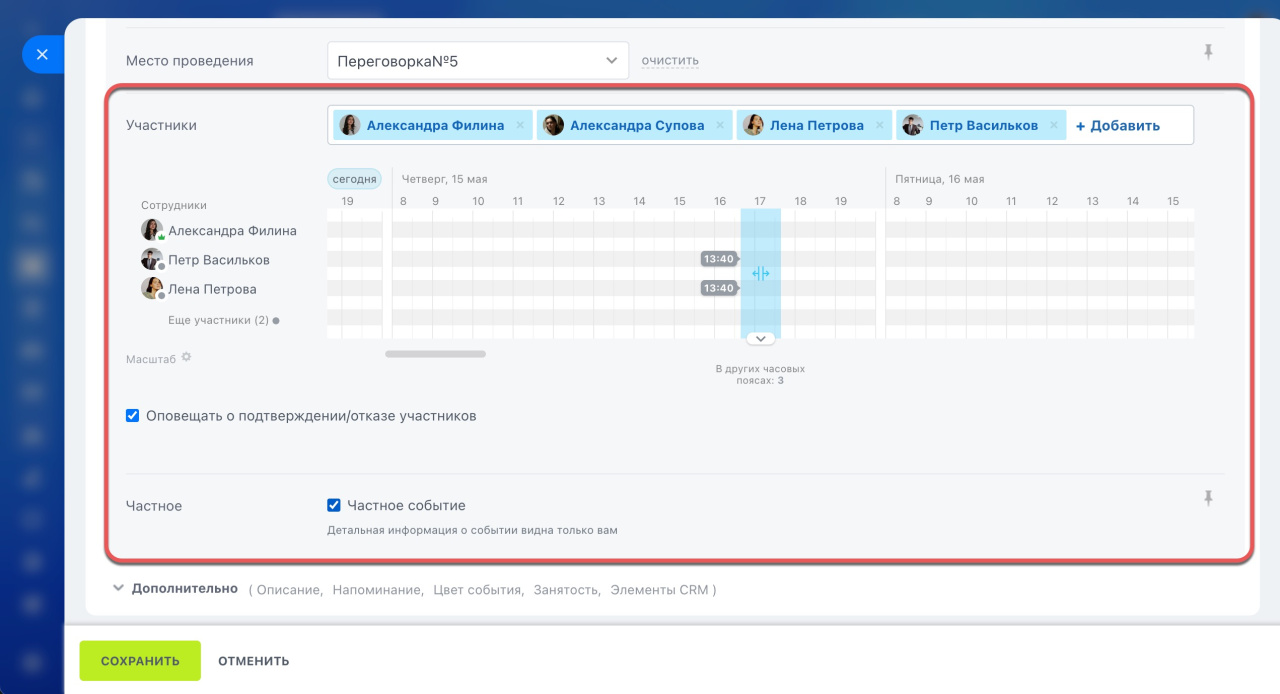Image resolution: width=1280 pixels, height=694 pixels.
Task: Remove Лена Петрова from participants
Action: click(880, 126)
